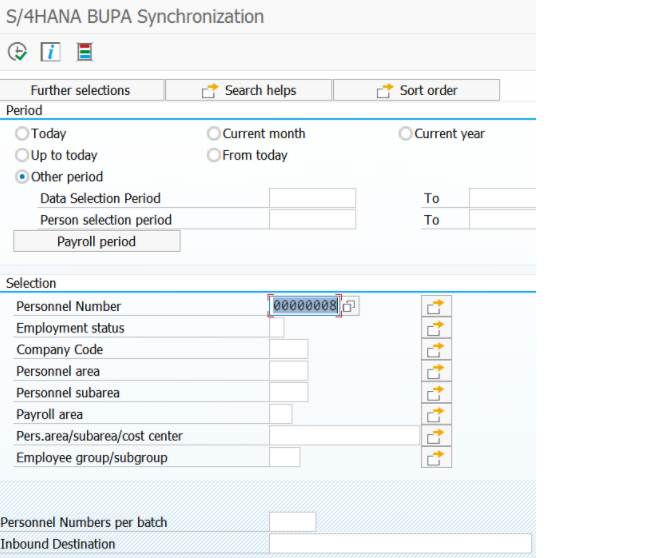
Task: Click the Personnel subarea input field
Action: tap(289, 392)
